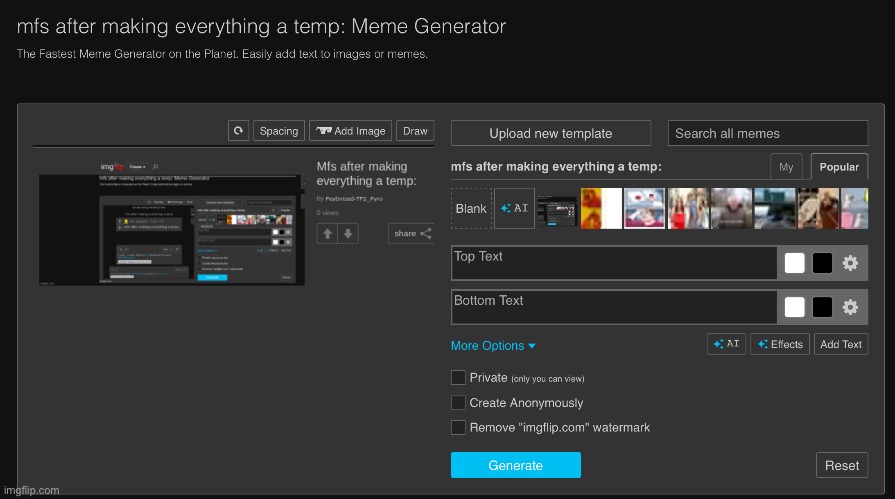Open the Bottom Text settings gear
Screen dimensions: 895x499
coord(850,307)
